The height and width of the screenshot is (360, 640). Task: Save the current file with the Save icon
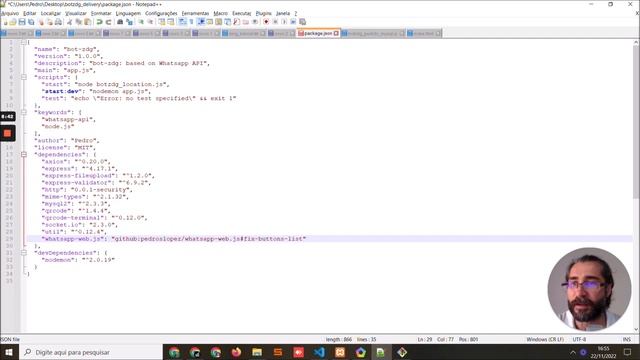[x=22, y=22]
